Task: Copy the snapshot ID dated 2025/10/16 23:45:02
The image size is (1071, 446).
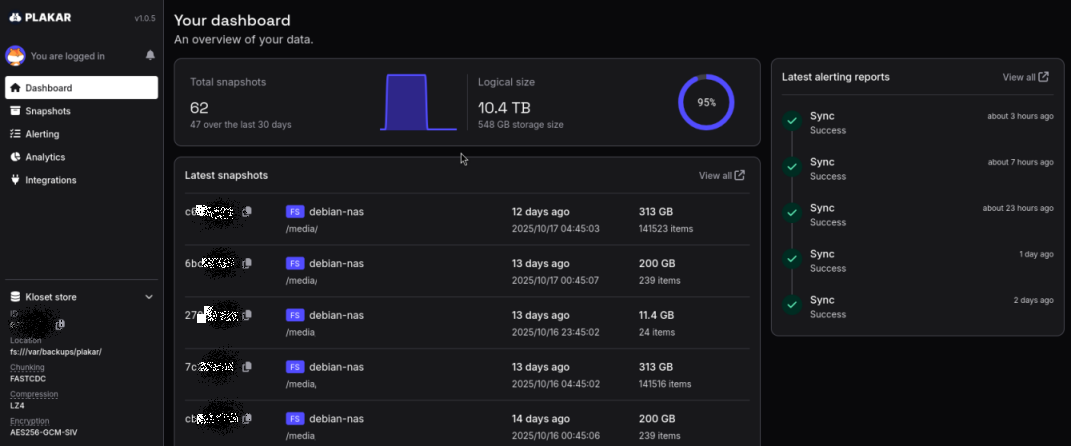Action: click(x=247, y=316)
